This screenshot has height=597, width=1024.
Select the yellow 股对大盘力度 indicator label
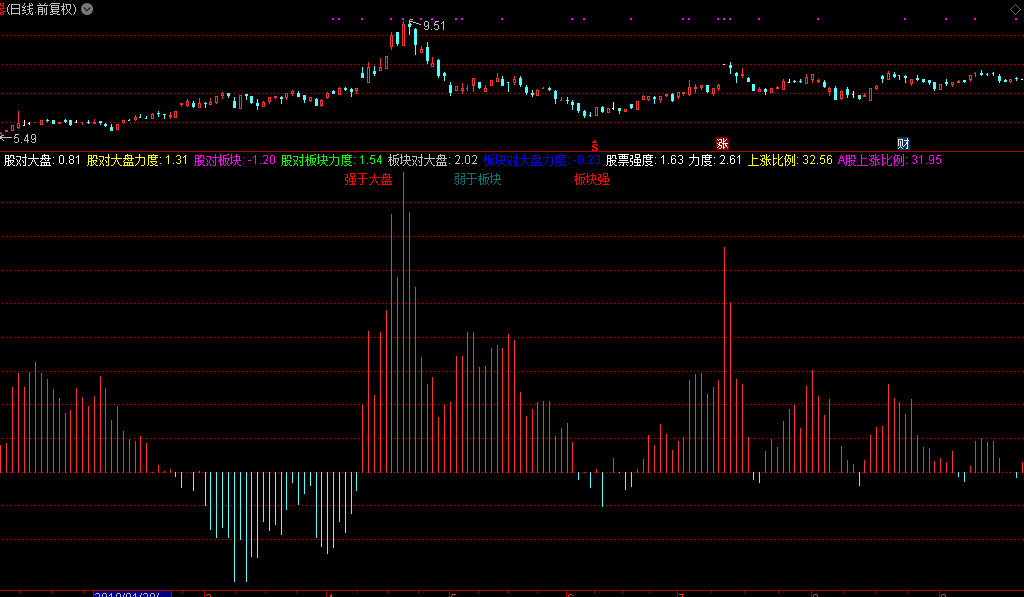pos(124,160)
